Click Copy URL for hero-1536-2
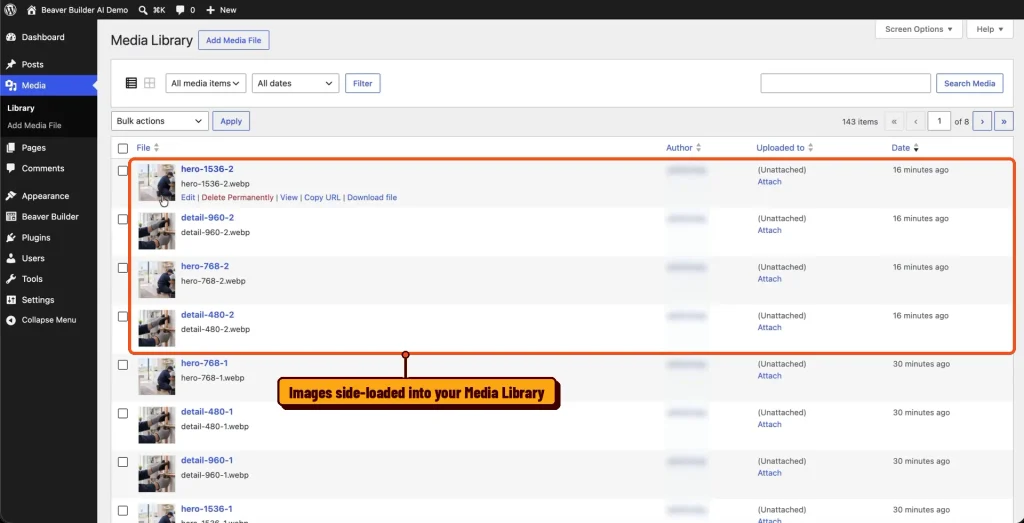The image size is (1024, 523). (x=323, y=197)
